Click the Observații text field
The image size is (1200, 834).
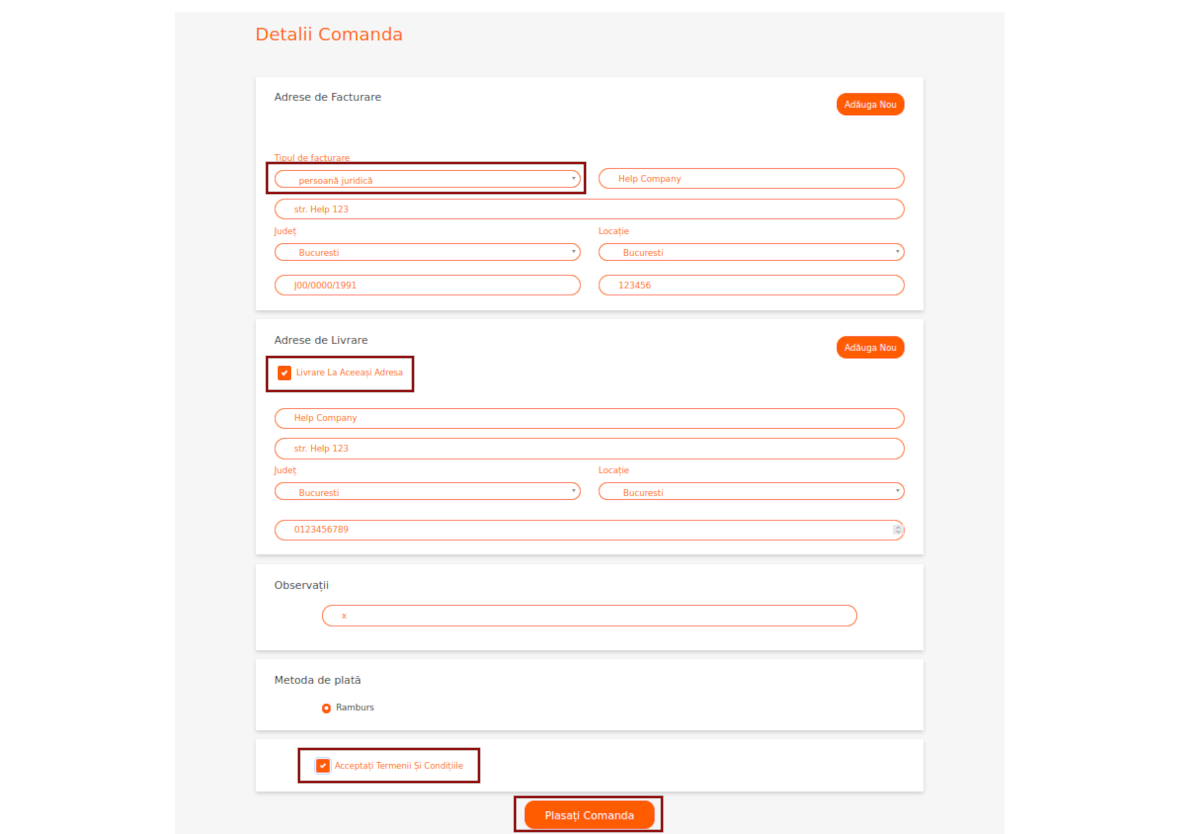click(x=589, y=616)
